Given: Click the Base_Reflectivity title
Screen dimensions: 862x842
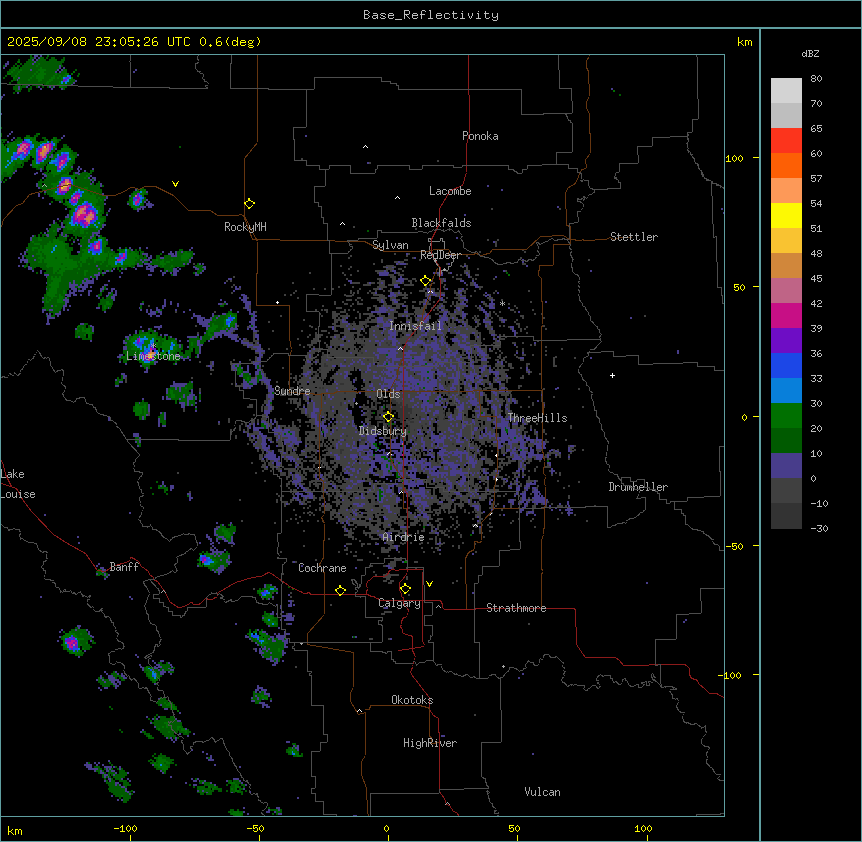Looking at the screenshot, I should click(431, 15).
